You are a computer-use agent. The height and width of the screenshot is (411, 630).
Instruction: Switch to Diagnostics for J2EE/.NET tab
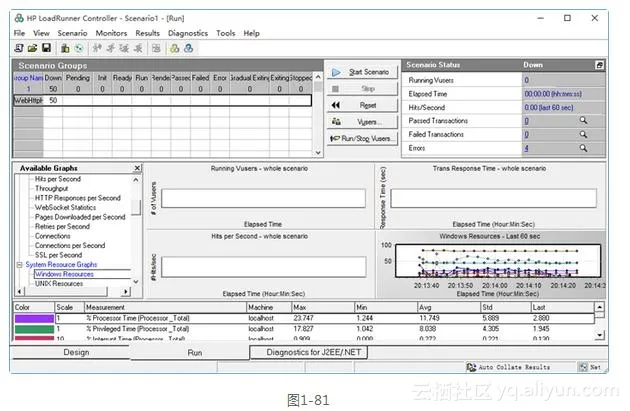(309, 352)
